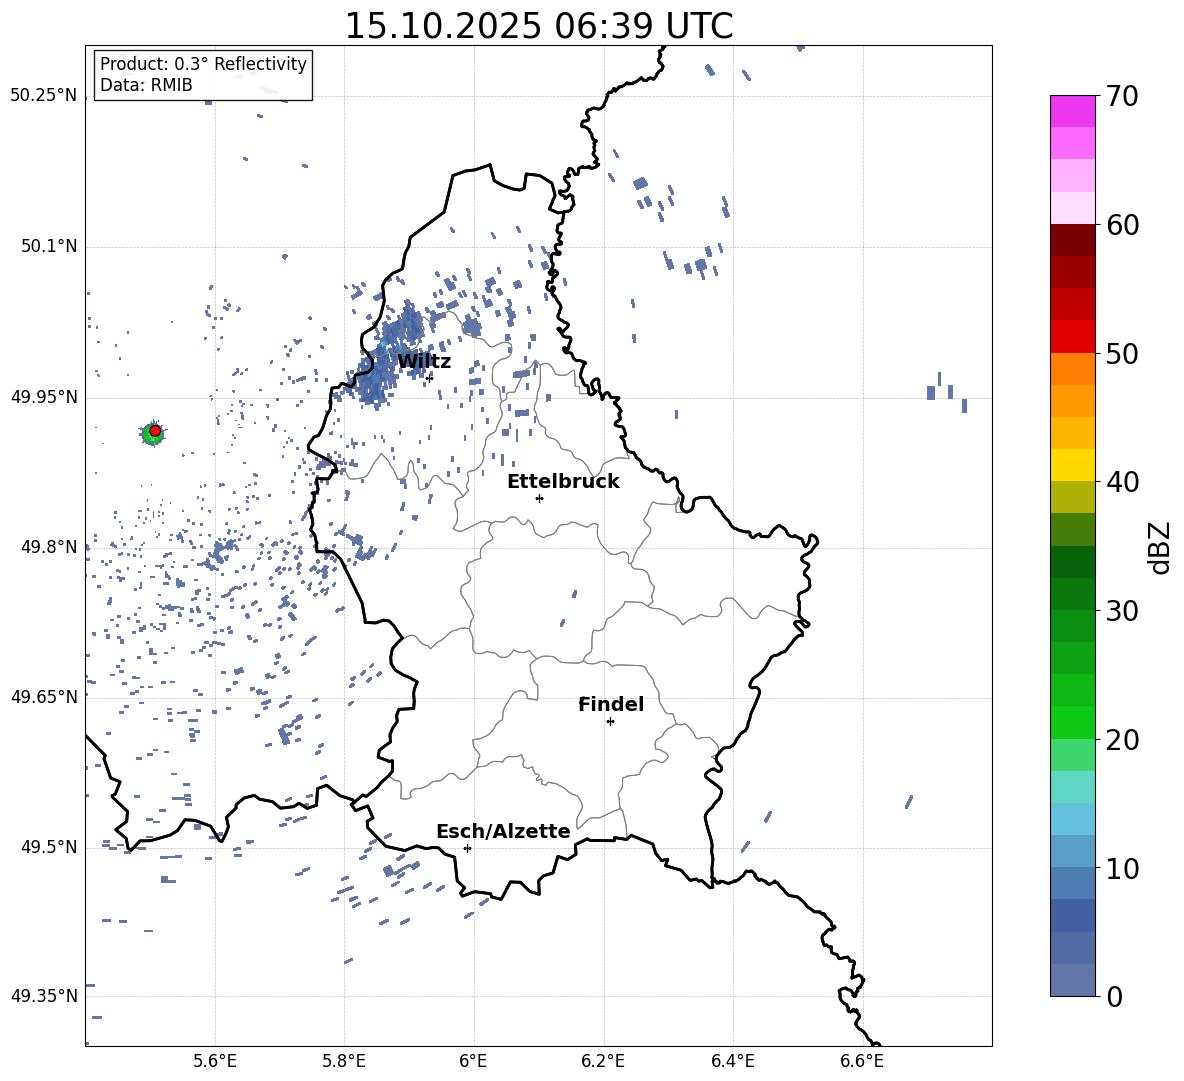Click the 40 colorbar tick label
The width and height of the screenshot is (1184, 1081).
pyautogui.click(x=1123, y=482)
